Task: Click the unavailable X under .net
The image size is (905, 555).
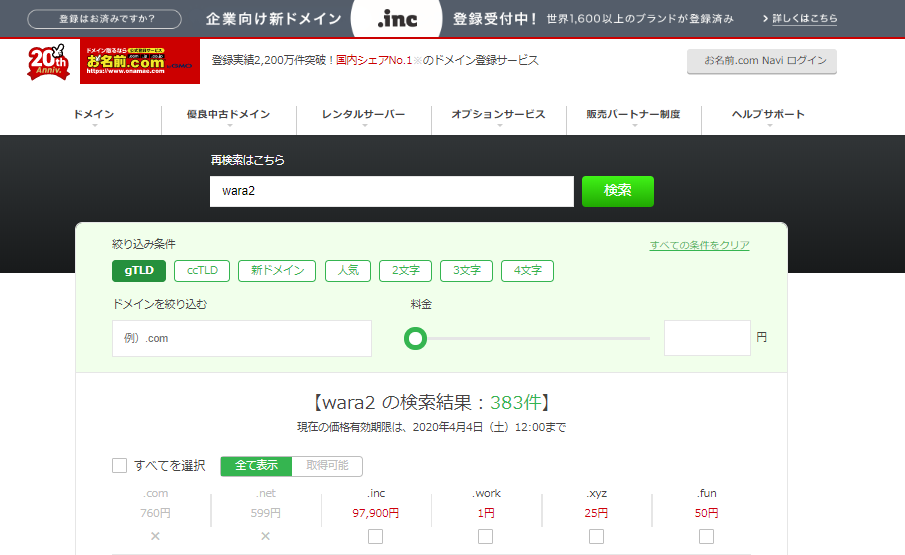Action: point(265,537)
